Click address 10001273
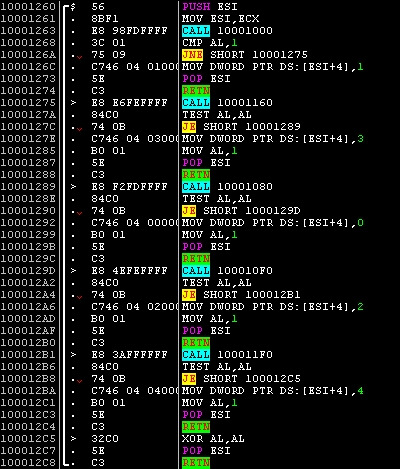Viewport: 400px width, 469px height. (x=28, y=78)
